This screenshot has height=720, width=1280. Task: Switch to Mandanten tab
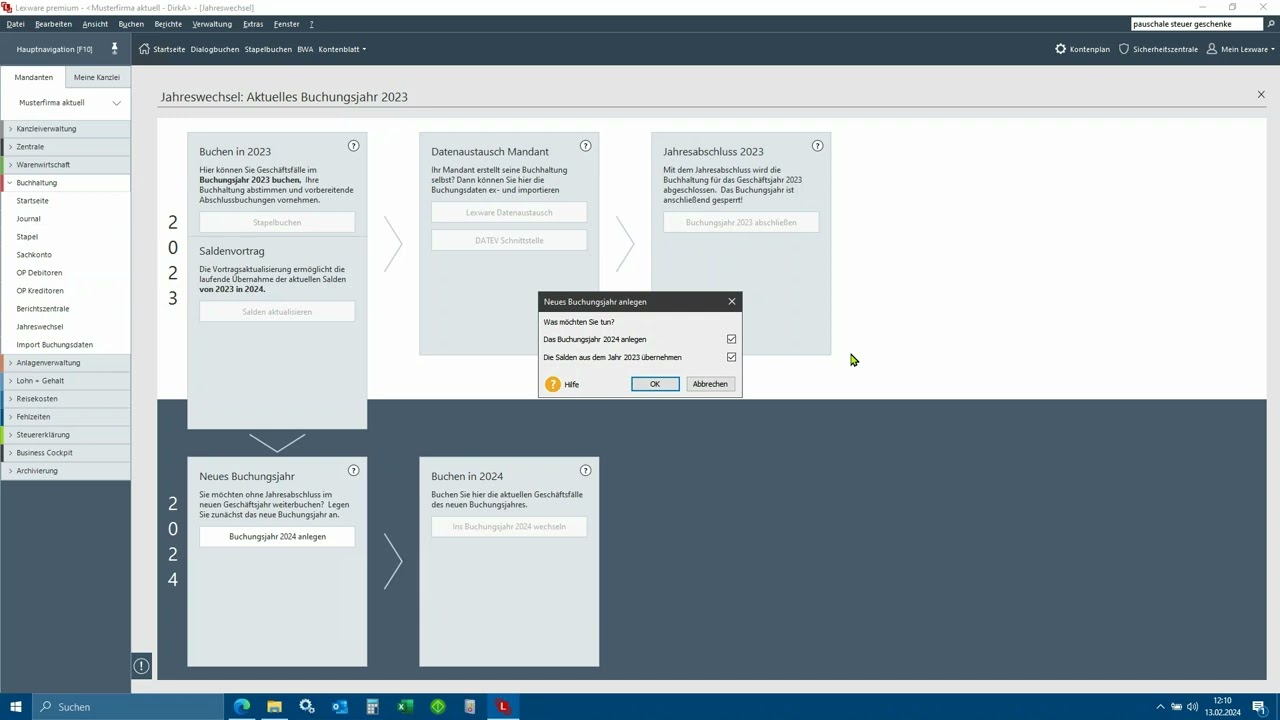pos(34,77)
